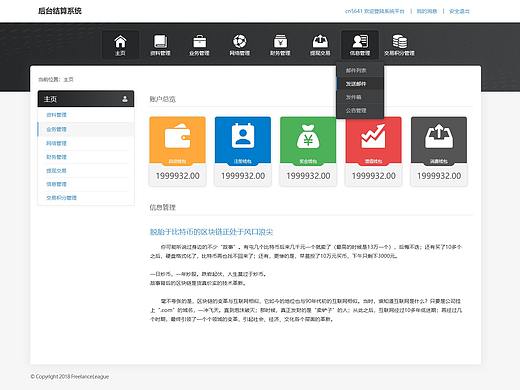The width and height of the screenshot is (520, 390).
Task: Click the red trend chart card icon
Action: [373, 136]
